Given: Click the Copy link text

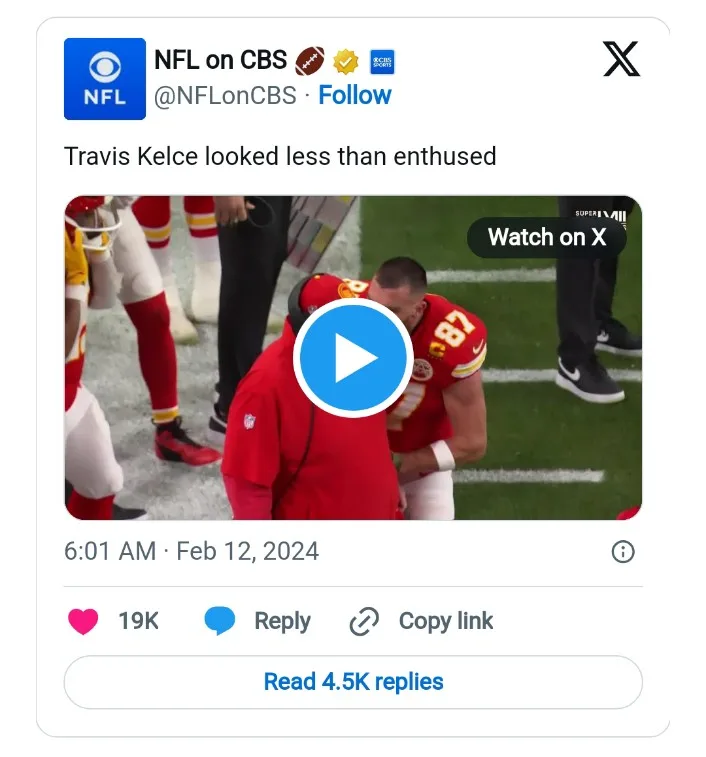Looking at the screenshot, I should point(446,621).
